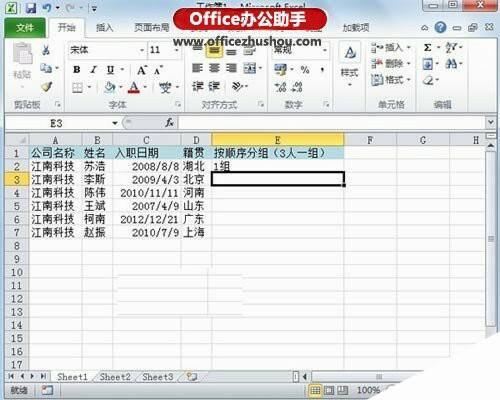Click the insert function fx icon
The height and width of the screenshot is (400, 500).
169,123
